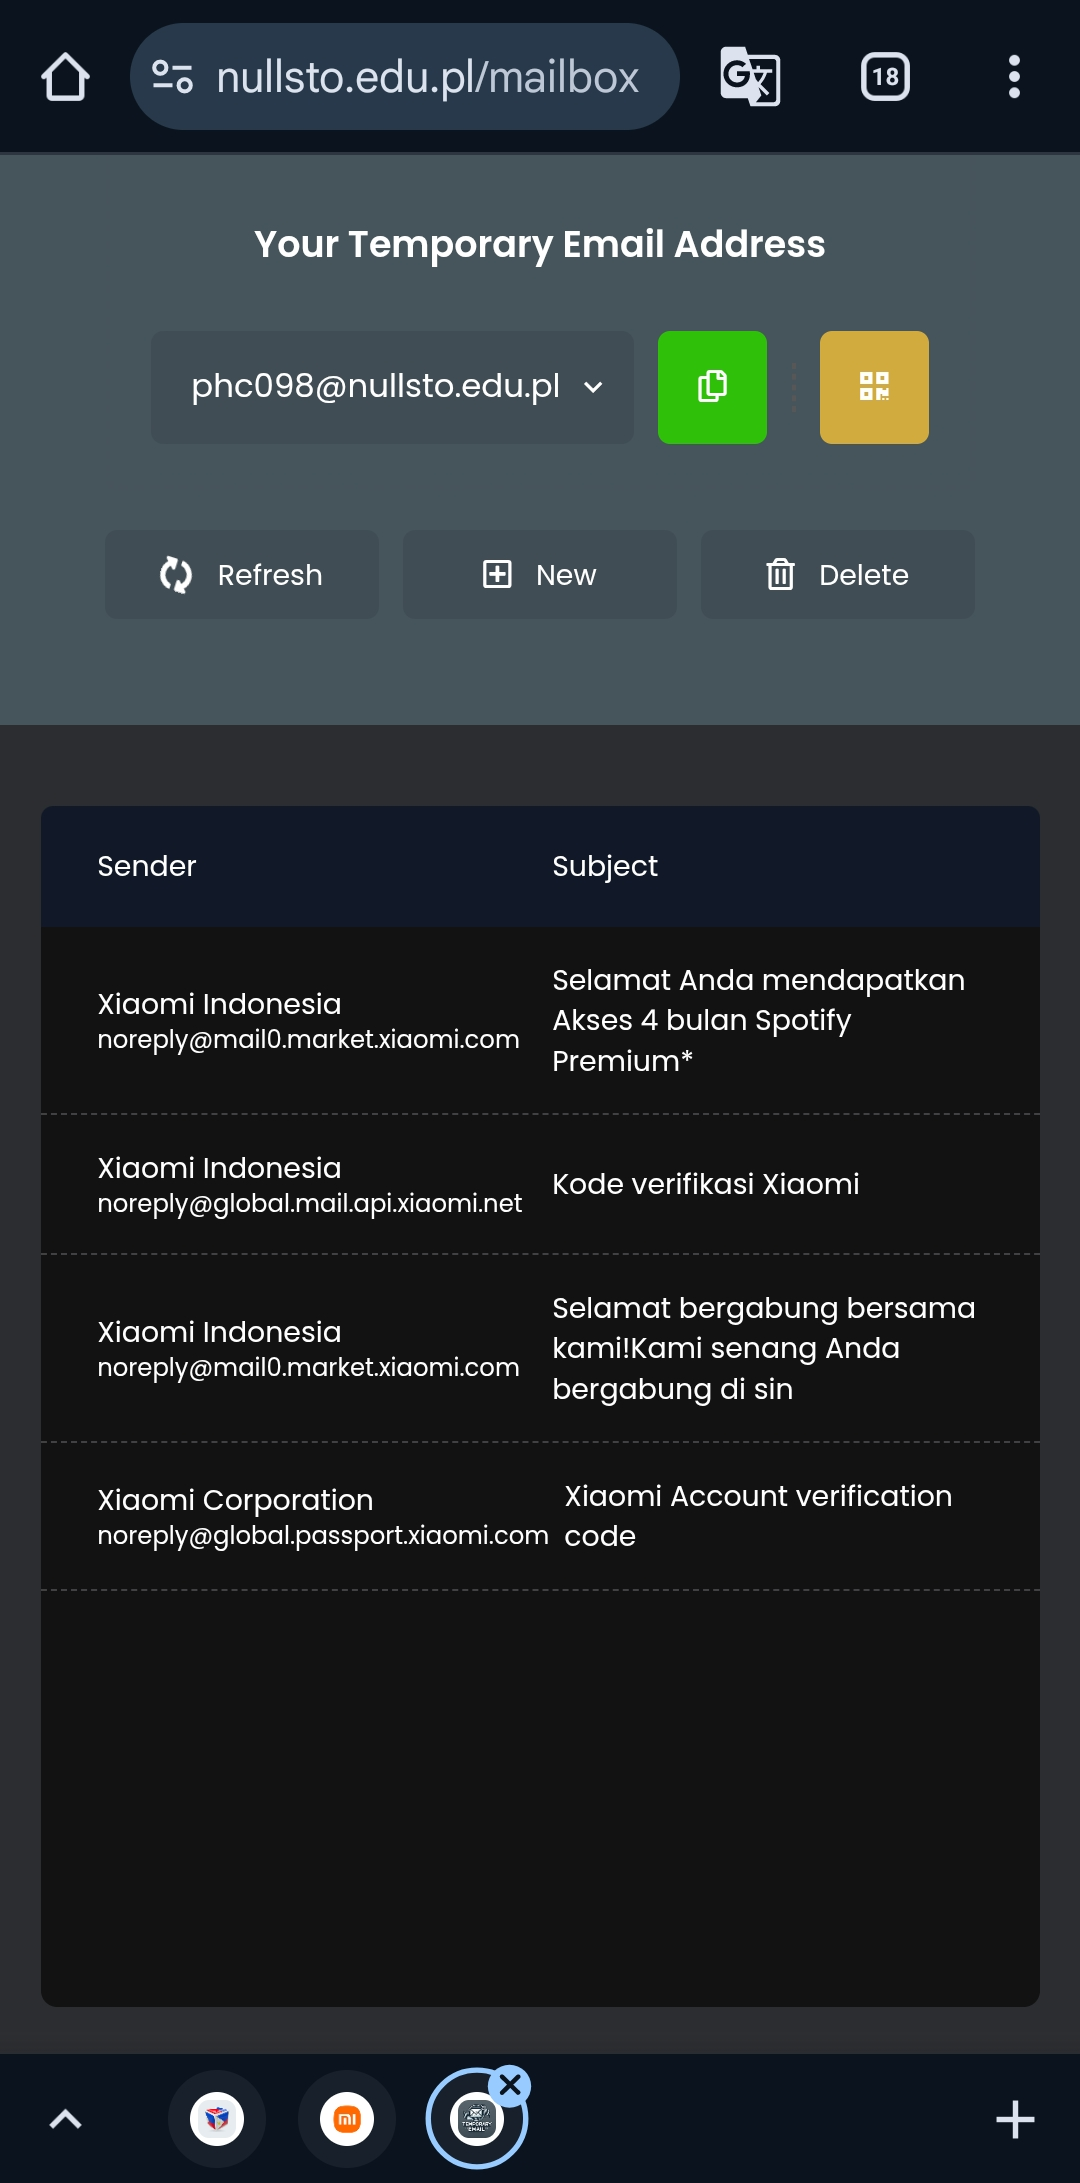Open the tab switcher showing 18 tabs
Screen dimensions: 1080x2183
(885, 77)
